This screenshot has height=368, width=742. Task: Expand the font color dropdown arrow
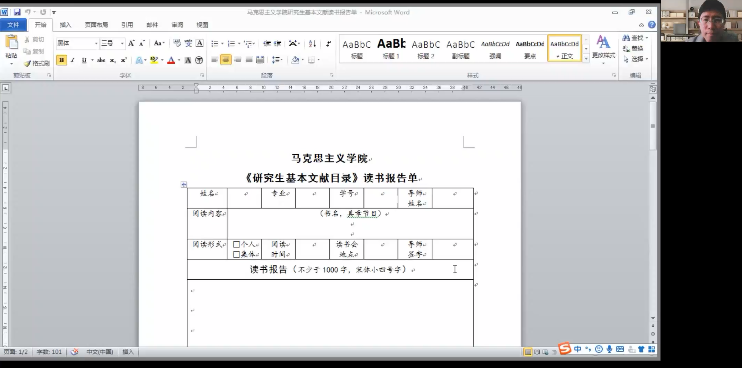pyautogui.click(x=179, y=60)
